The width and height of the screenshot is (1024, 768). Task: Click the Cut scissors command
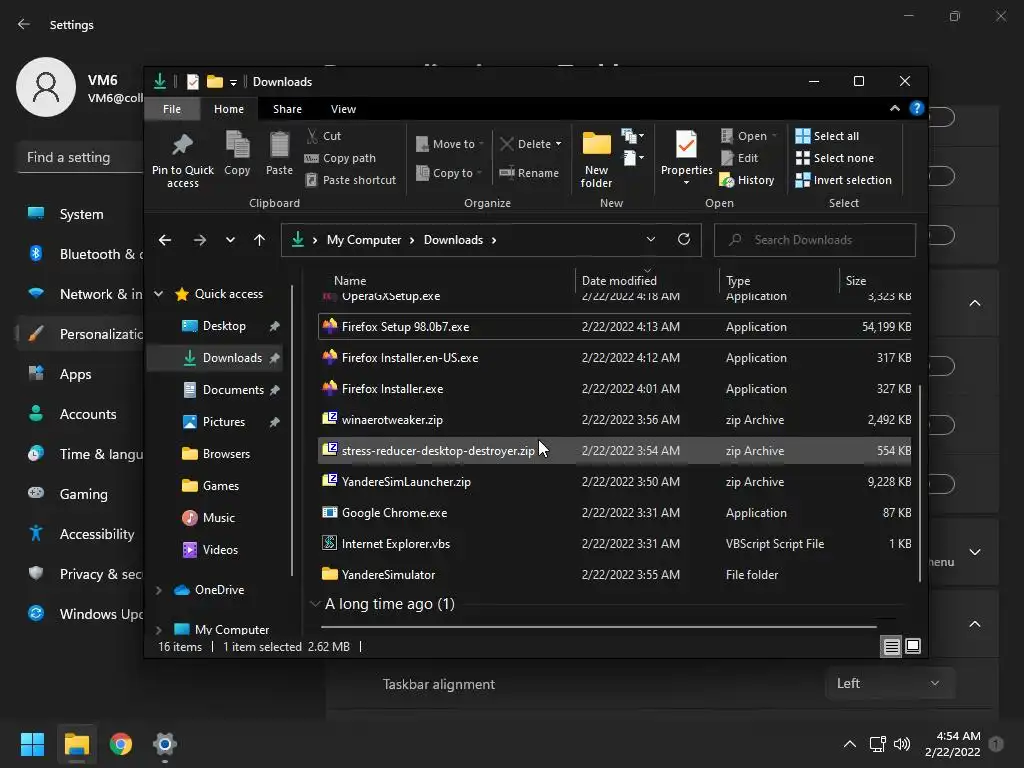pyautogui.click(x=323, y=136)
